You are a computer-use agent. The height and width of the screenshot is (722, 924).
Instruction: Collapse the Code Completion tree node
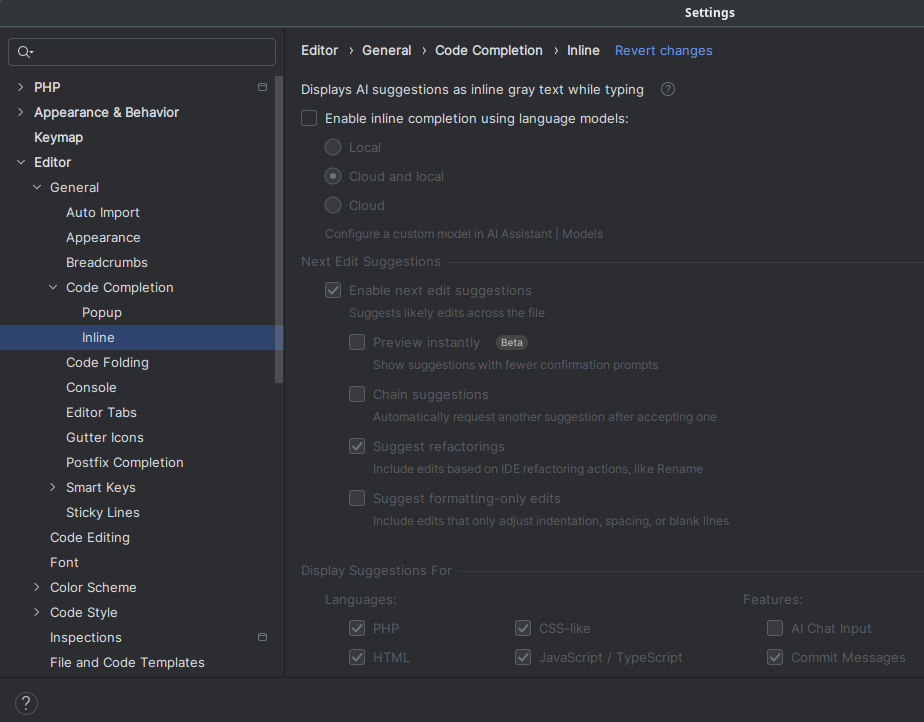[x=53, y=287]
